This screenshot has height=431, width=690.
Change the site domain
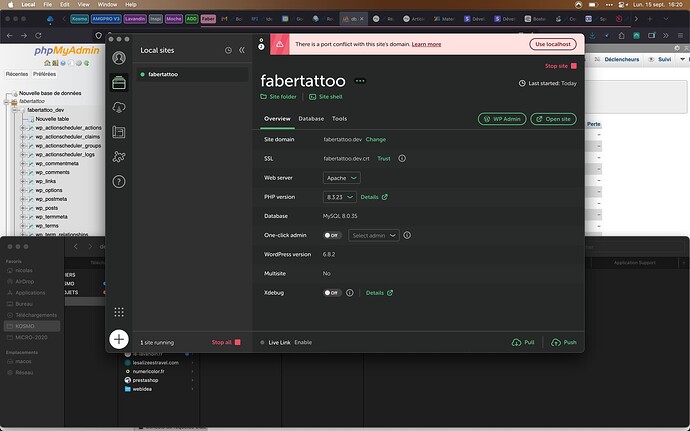[x=375, y=139]
